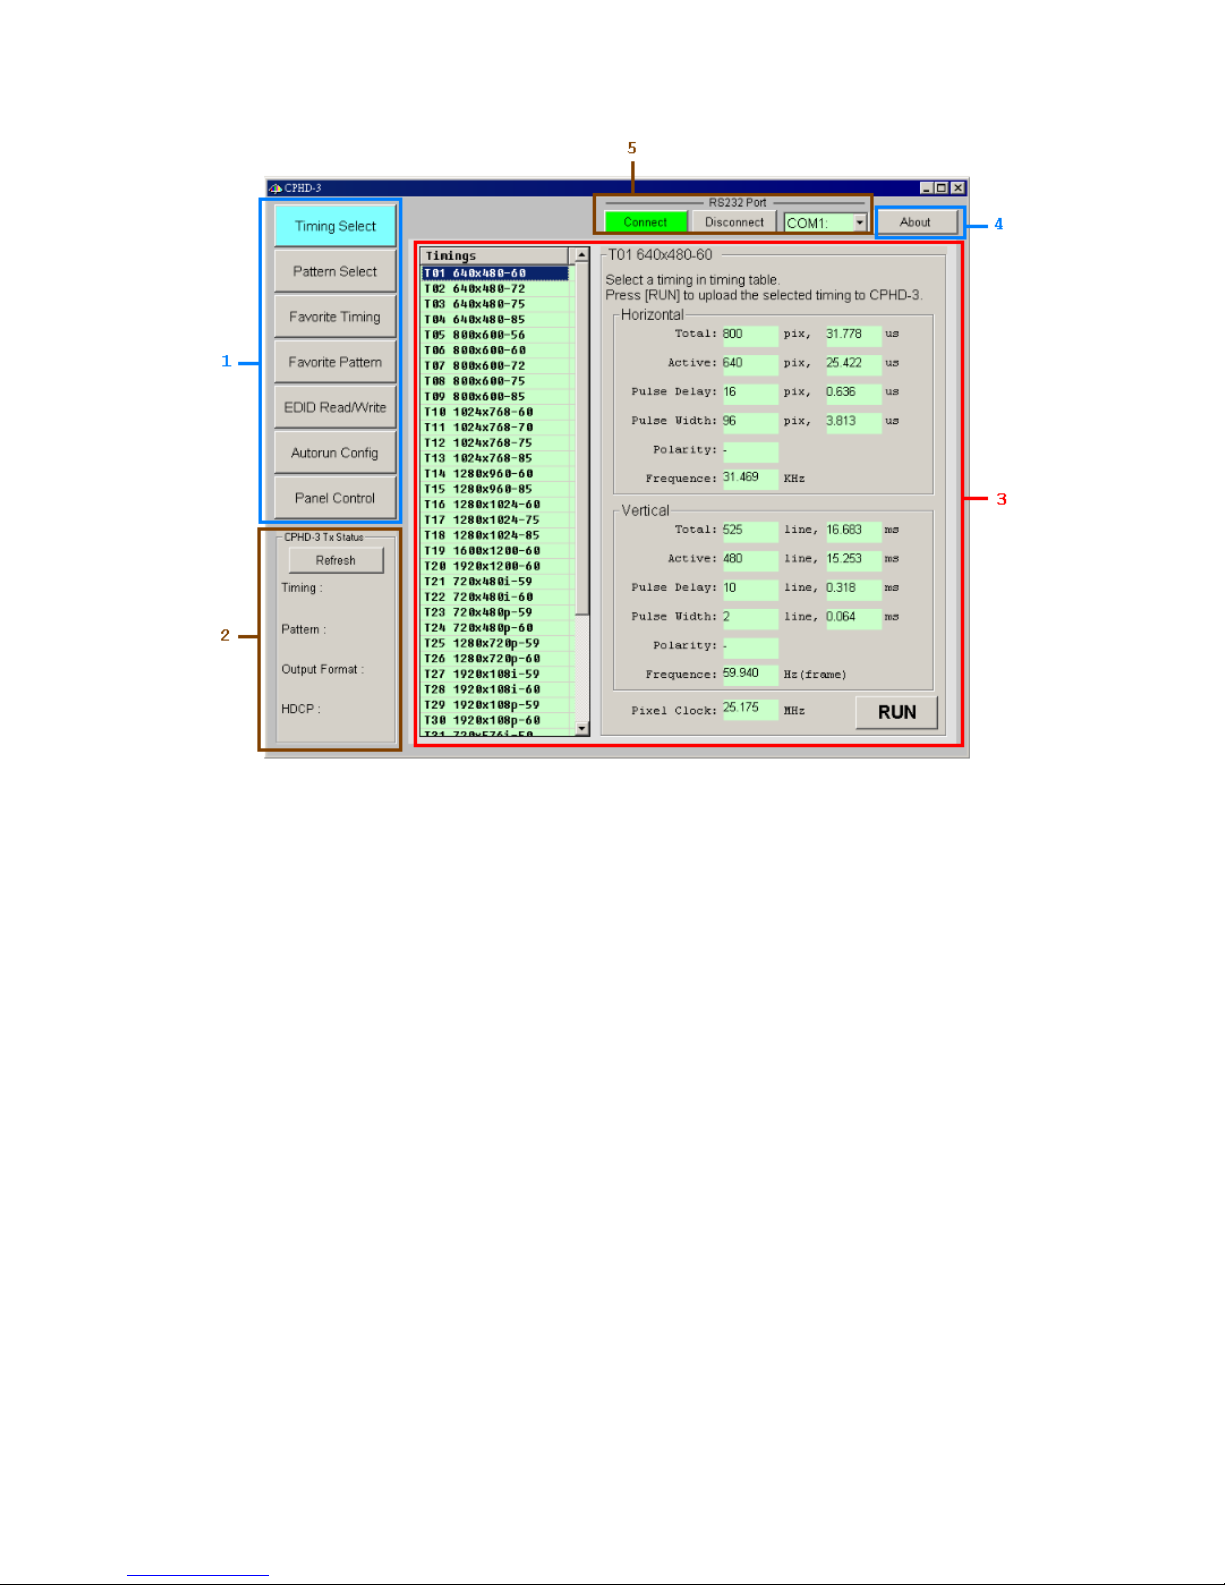1225x1585 pixels.
Task: Click the Pixel Clock field 25.175
Action: [750, 709]
